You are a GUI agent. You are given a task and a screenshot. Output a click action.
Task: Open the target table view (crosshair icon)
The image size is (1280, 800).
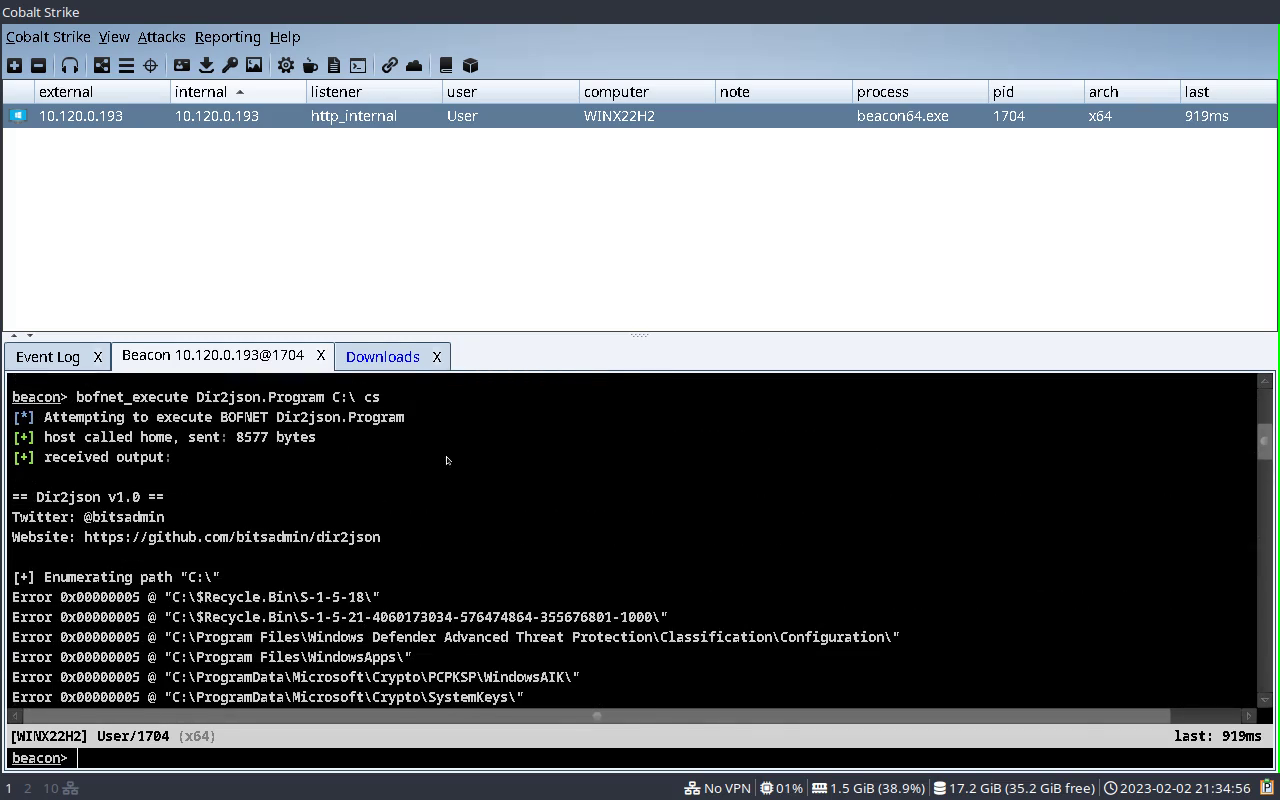150,64
